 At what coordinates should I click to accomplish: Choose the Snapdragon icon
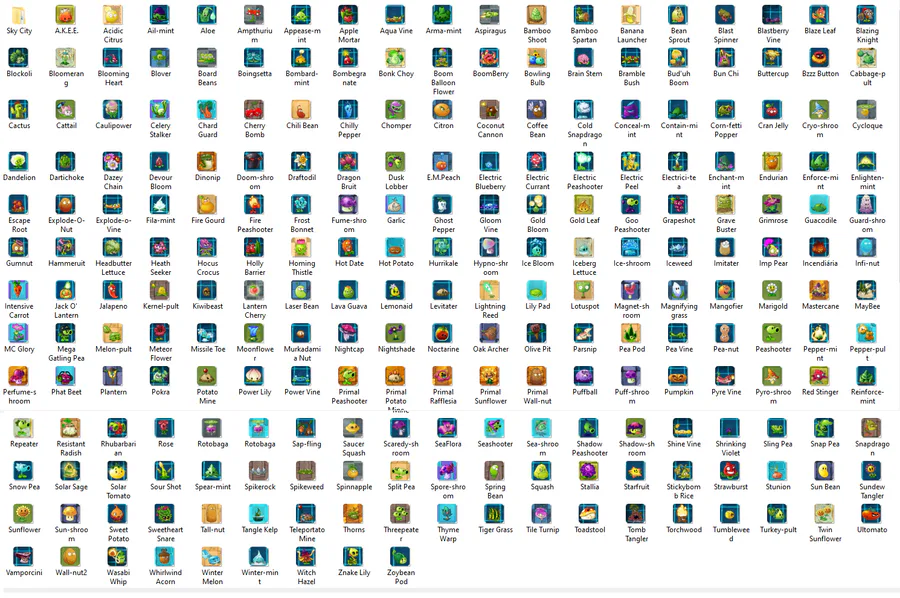pyautogui.click(x=872, y=428)
